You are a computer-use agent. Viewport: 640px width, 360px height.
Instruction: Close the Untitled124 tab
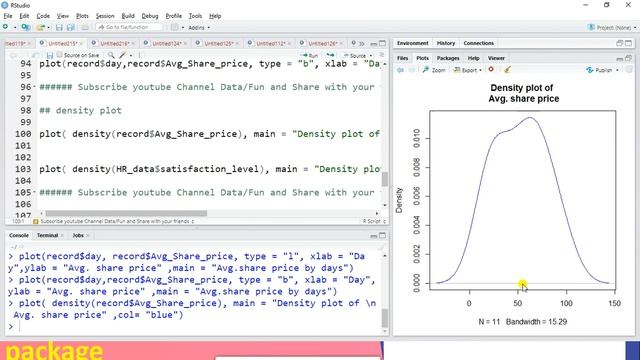click(x=185, y=43)
